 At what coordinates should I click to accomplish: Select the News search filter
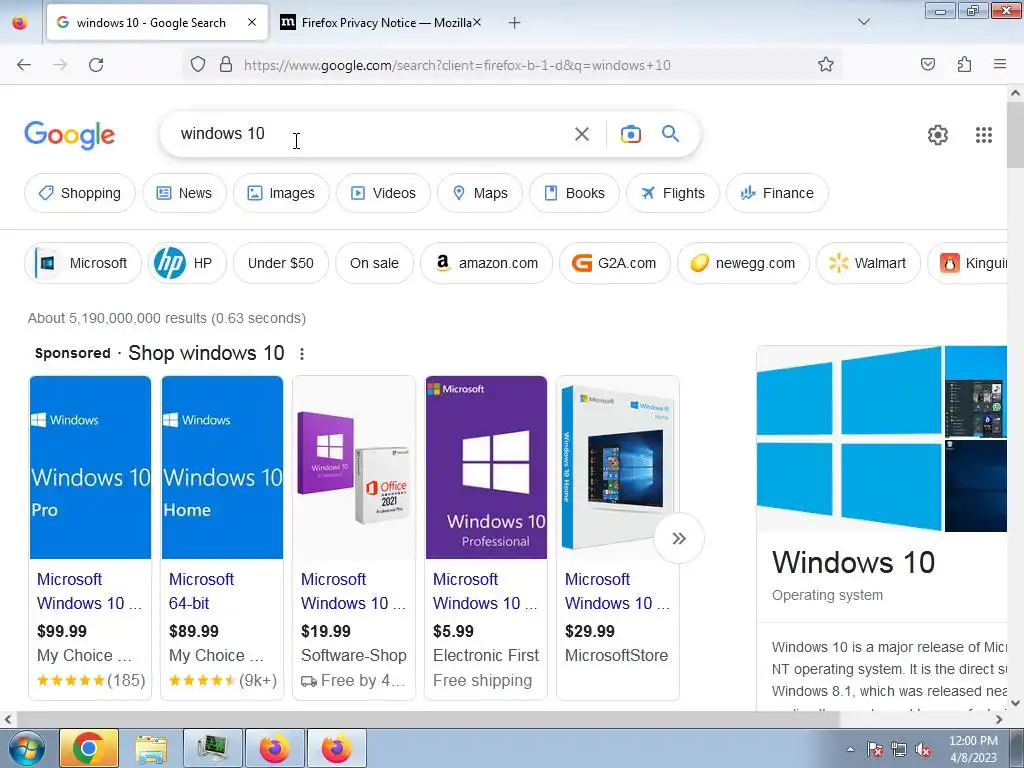(184, 193)
